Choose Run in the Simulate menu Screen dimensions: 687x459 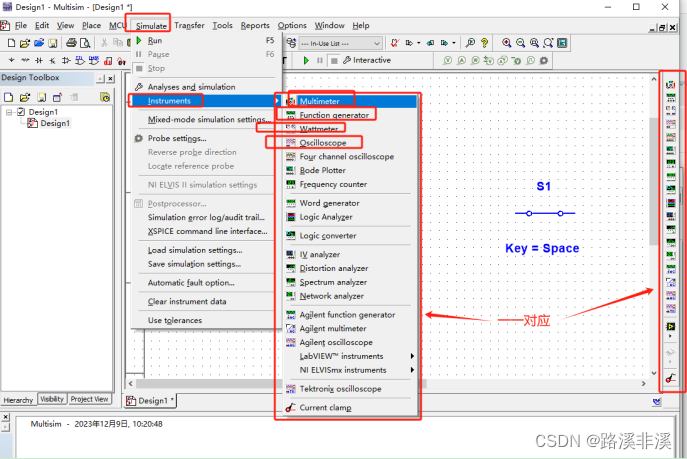click(x=205, y=40)
